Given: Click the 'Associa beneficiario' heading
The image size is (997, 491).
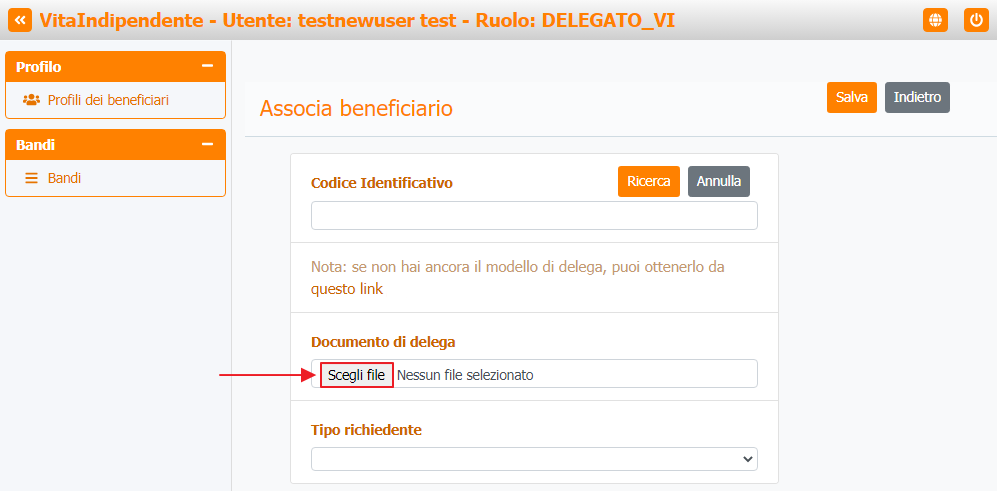Looking at the screenshot, I should coord(356,108).
